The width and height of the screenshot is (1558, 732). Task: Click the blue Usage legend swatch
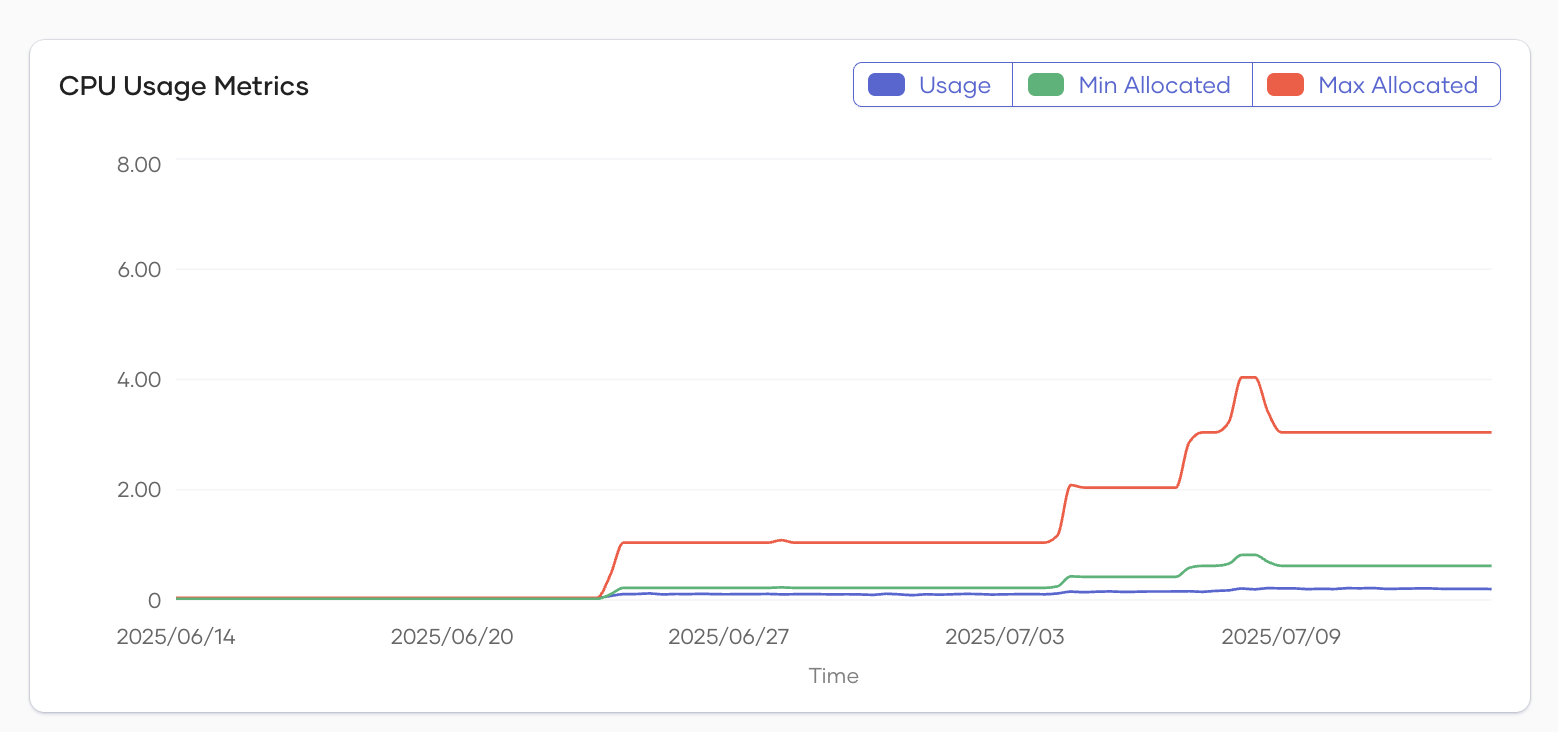[x=886, y=85]
